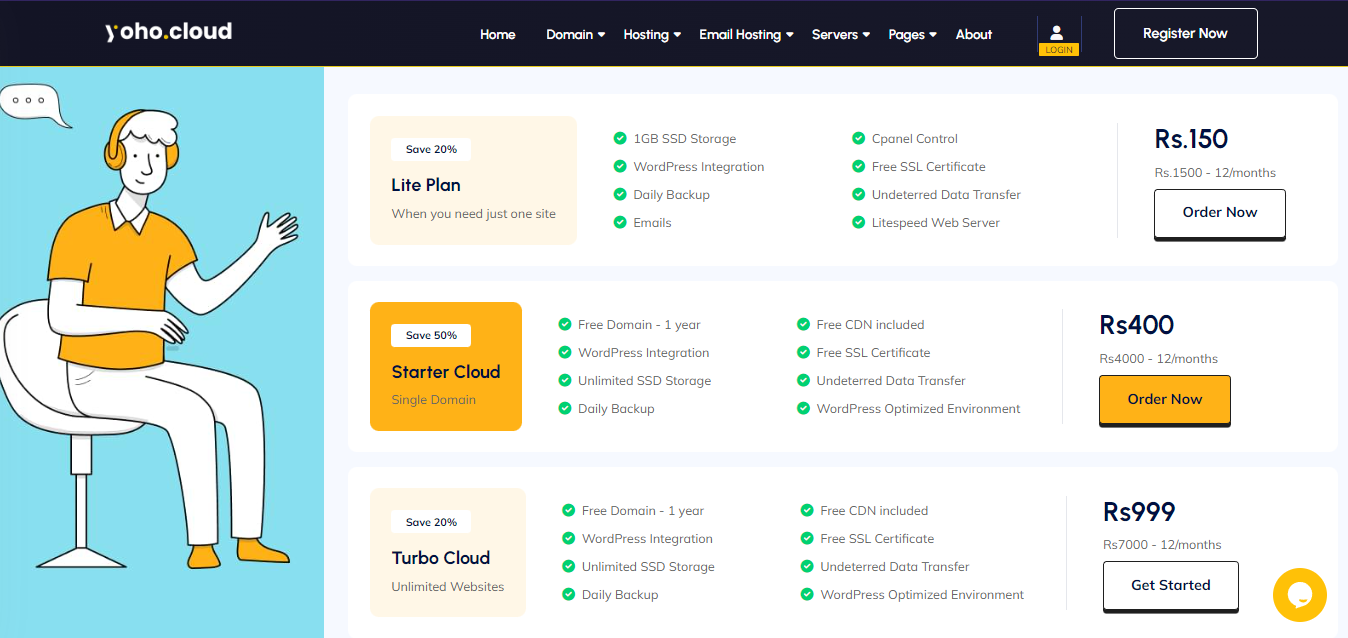
Task: Expand the Servers menu
Action: pyautogui.click(x=840, y=34)
